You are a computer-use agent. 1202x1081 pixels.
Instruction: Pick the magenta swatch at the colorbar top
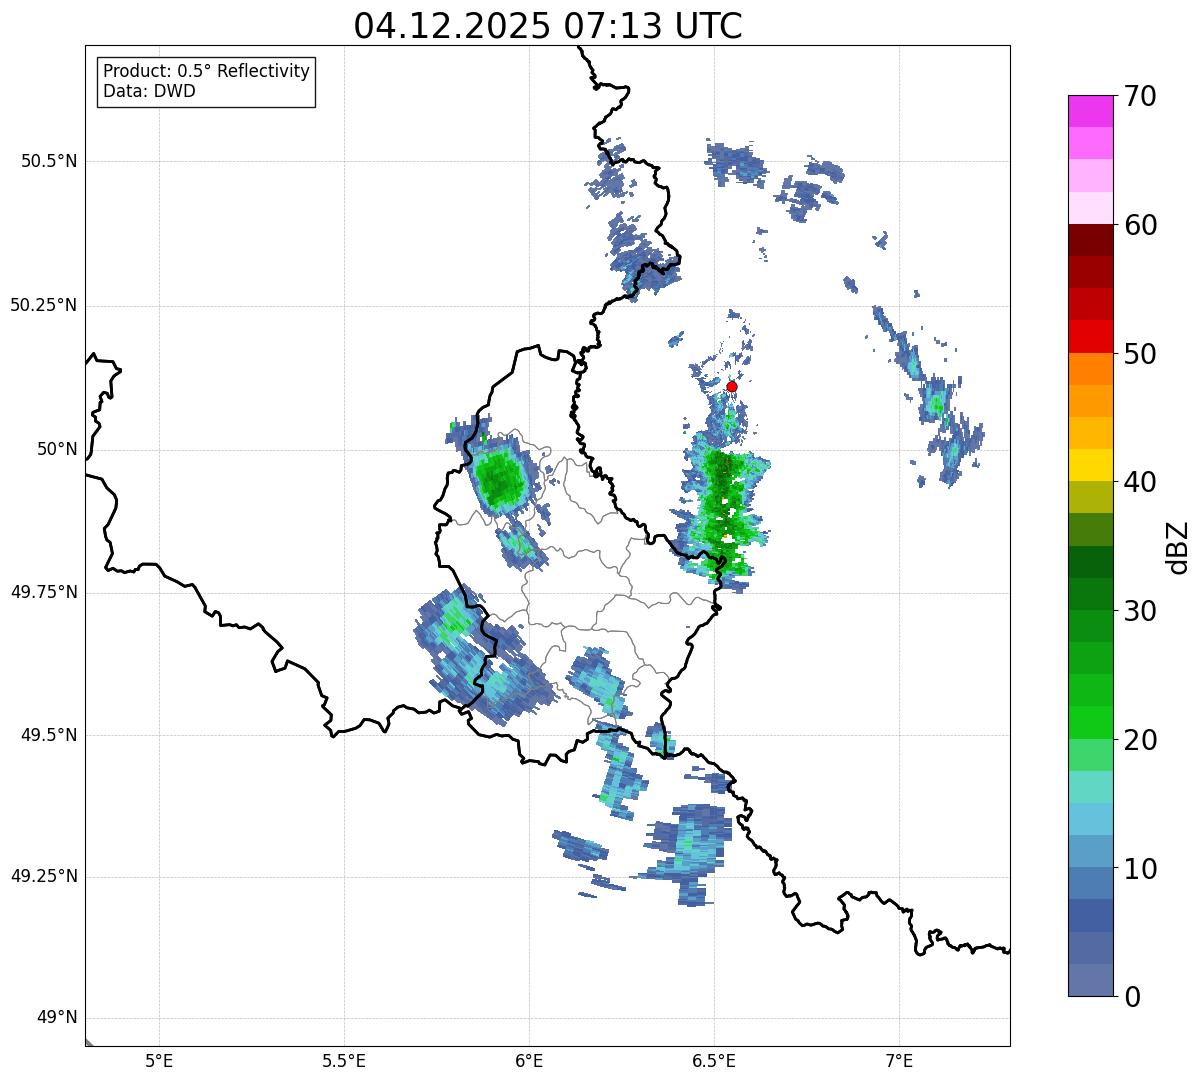(1091, 111)
